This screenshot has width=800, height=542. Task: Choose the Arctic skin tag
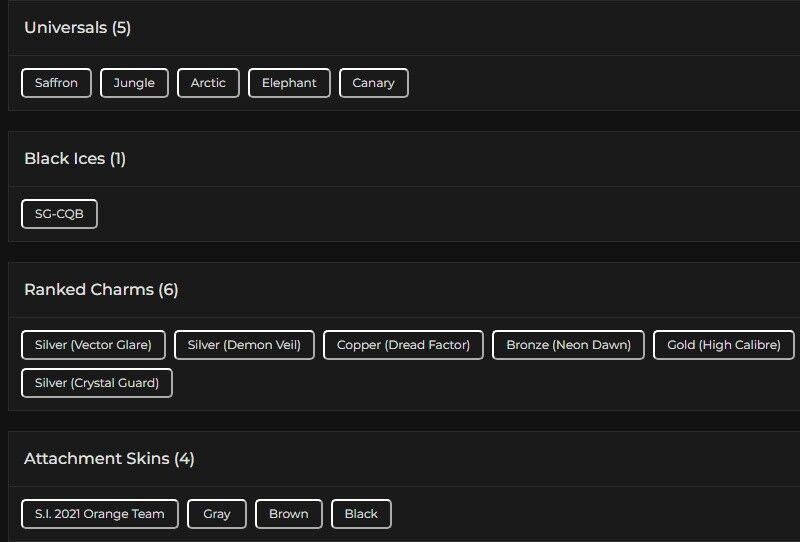tap(208, 83)
